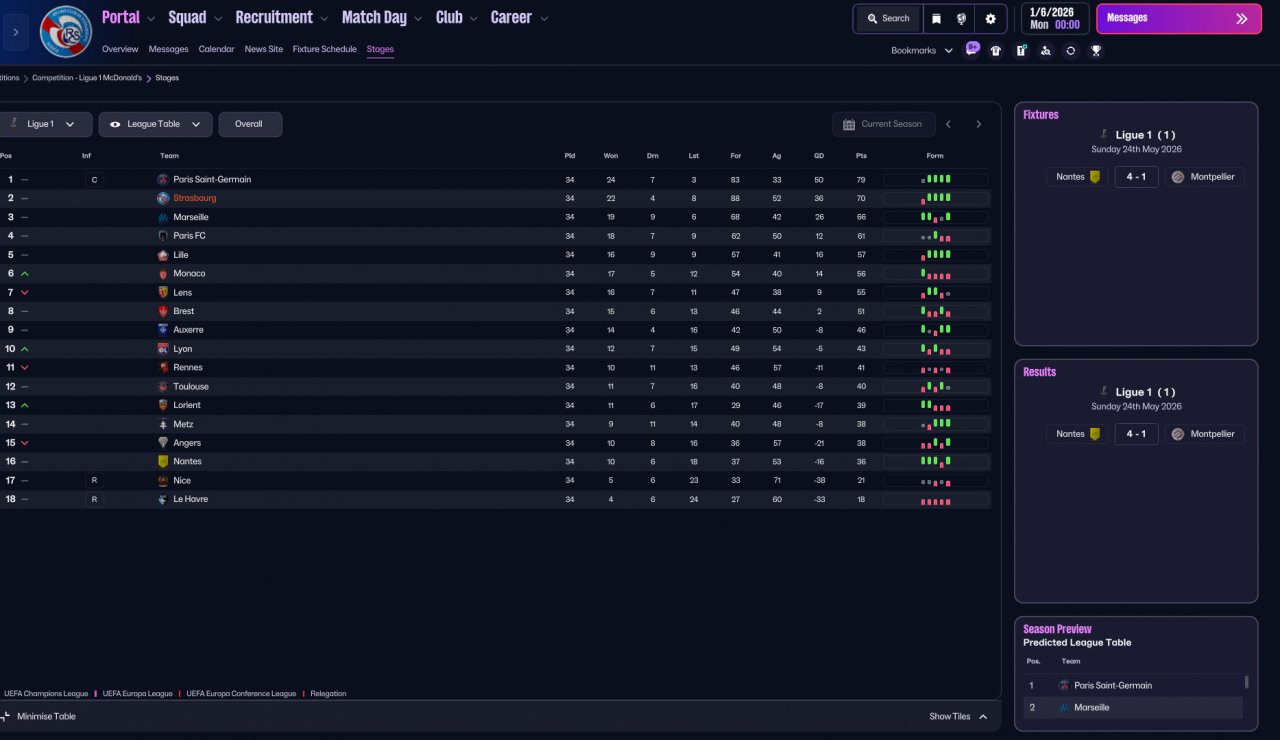Click the Montpellier badge in Results panel
1280x740 pixels.
pyautogui.click(x=1177, y=434)
